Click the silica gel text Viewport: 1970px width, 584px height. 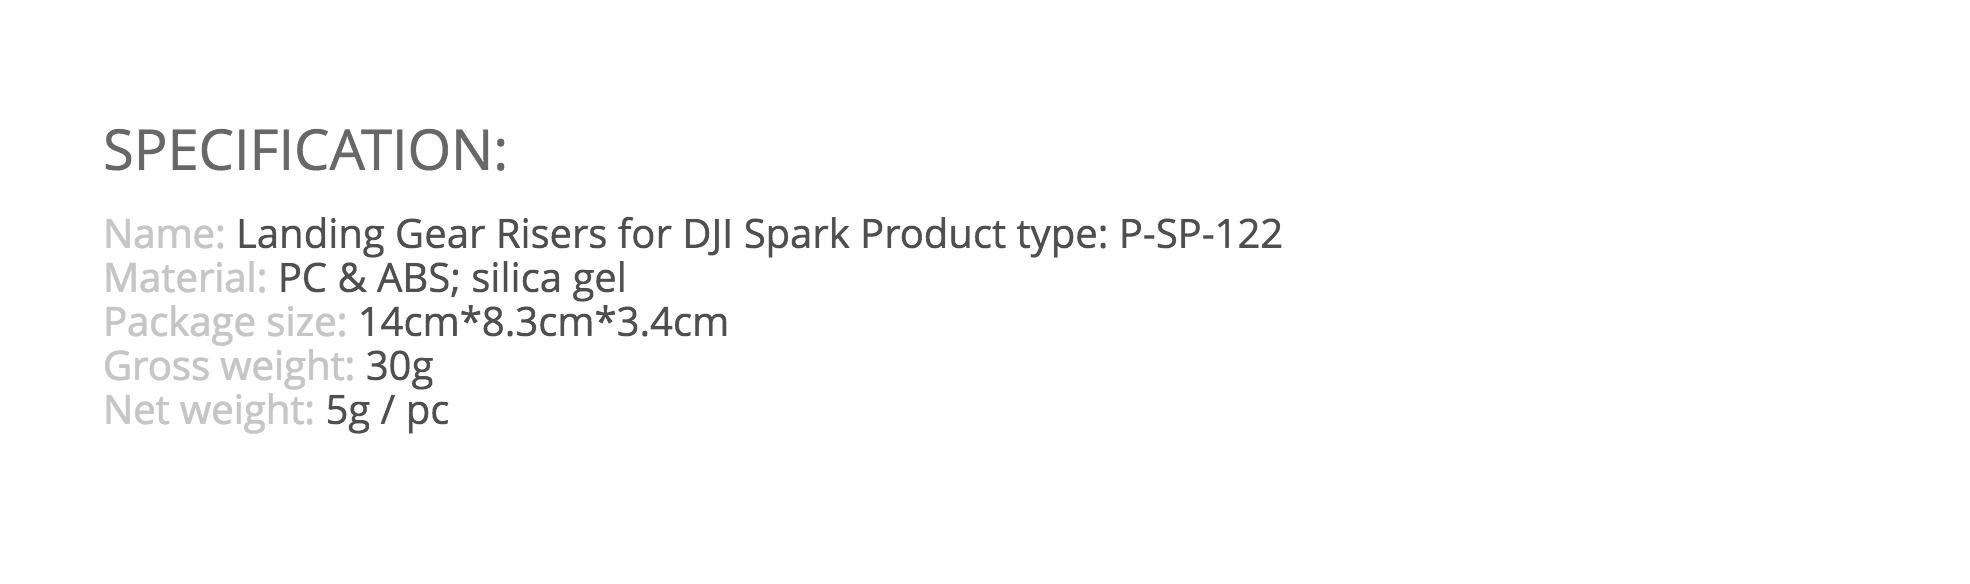548,280
